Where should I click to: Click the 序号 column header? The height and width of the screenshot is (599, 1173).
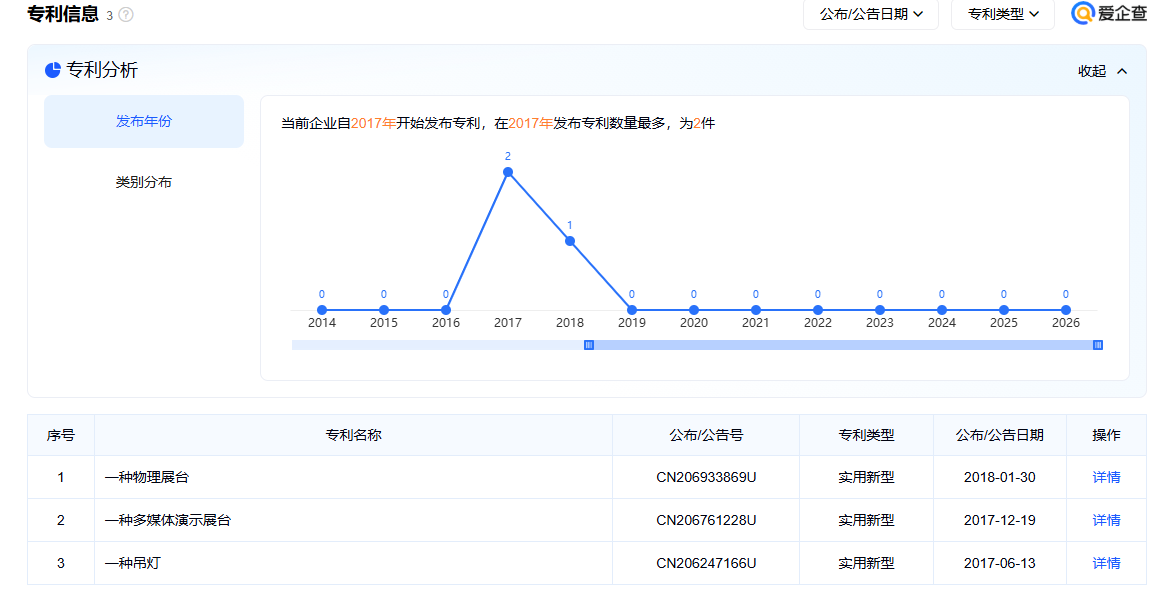tap(61, 435)
